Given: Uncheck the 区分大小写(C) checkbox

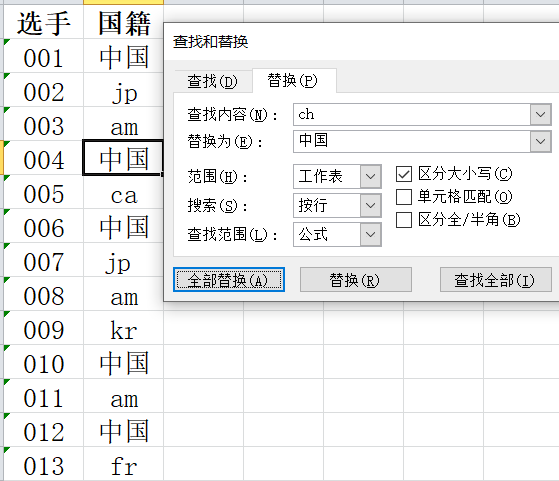Looking at the screenshot, I should click(x=404, y=174).
